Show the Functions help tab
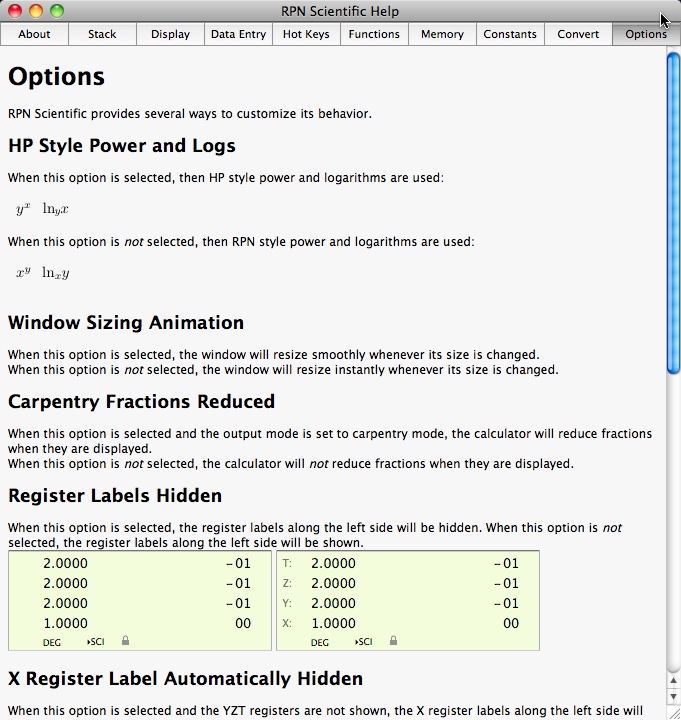This screenshot has width=681, height=720. coord(374,34)
